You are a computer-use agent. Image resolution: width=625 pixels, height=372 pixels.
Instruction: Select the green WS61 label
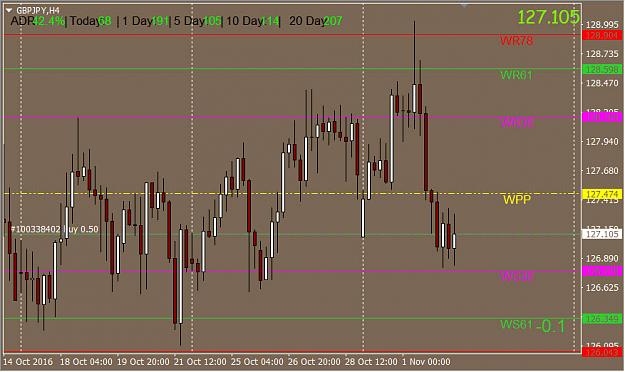517,324
